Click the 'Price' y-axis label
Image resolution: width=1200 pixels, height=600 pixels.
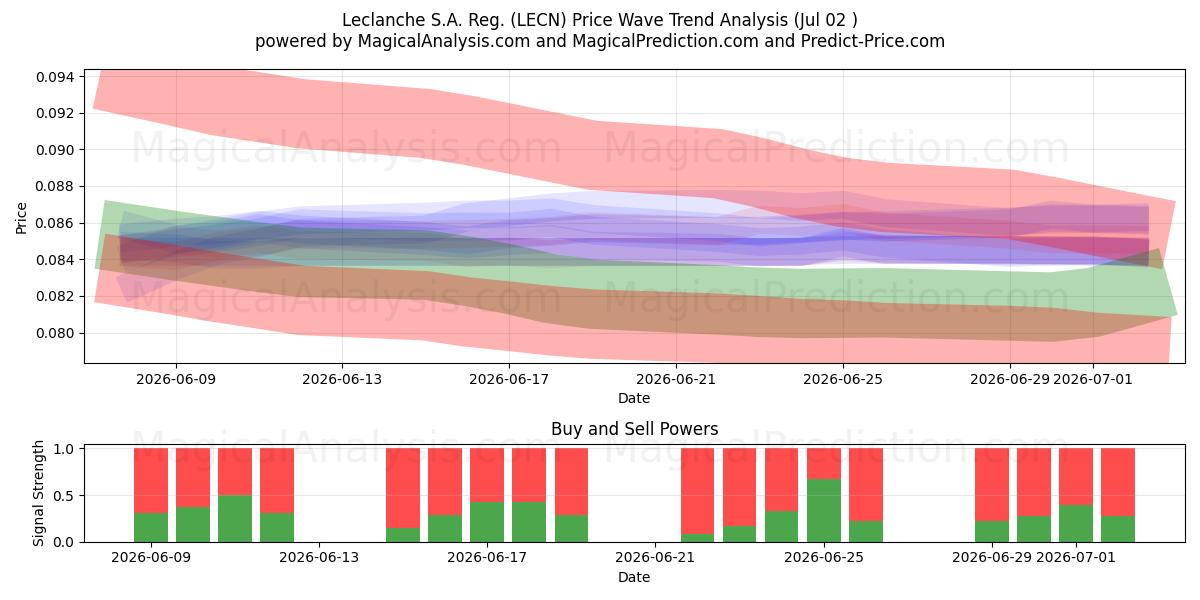click(21, 217)
